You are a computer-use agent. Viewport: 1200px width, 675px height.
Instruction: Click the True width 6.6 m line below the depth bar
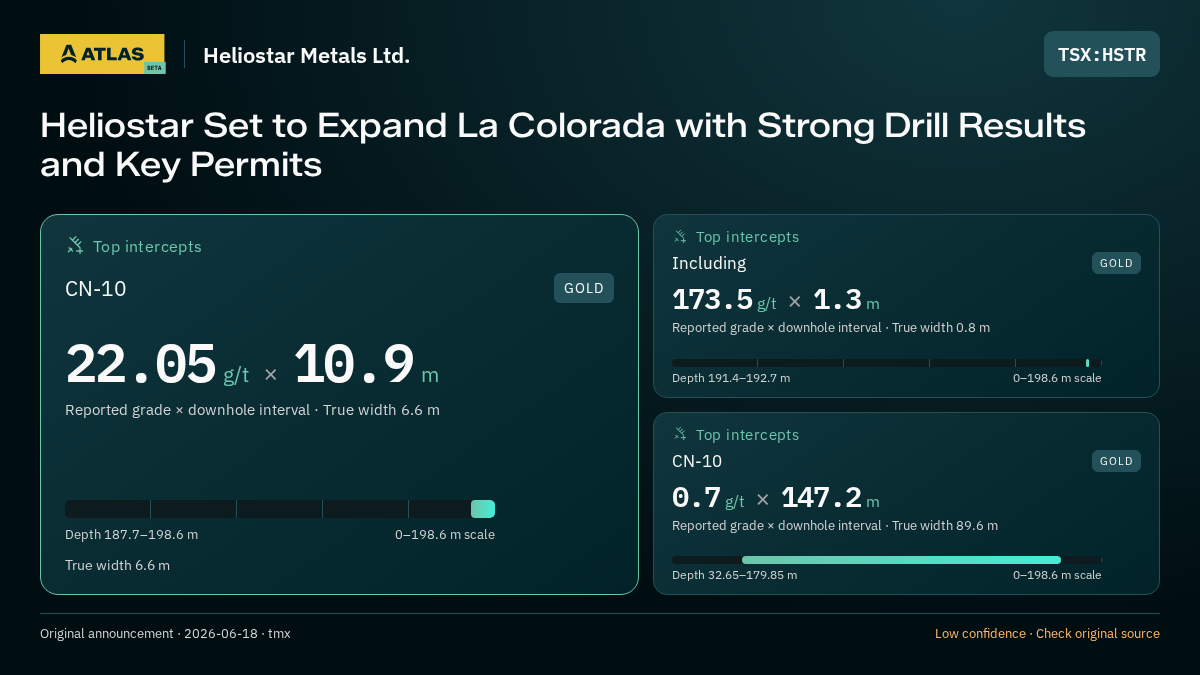[117, 565]
